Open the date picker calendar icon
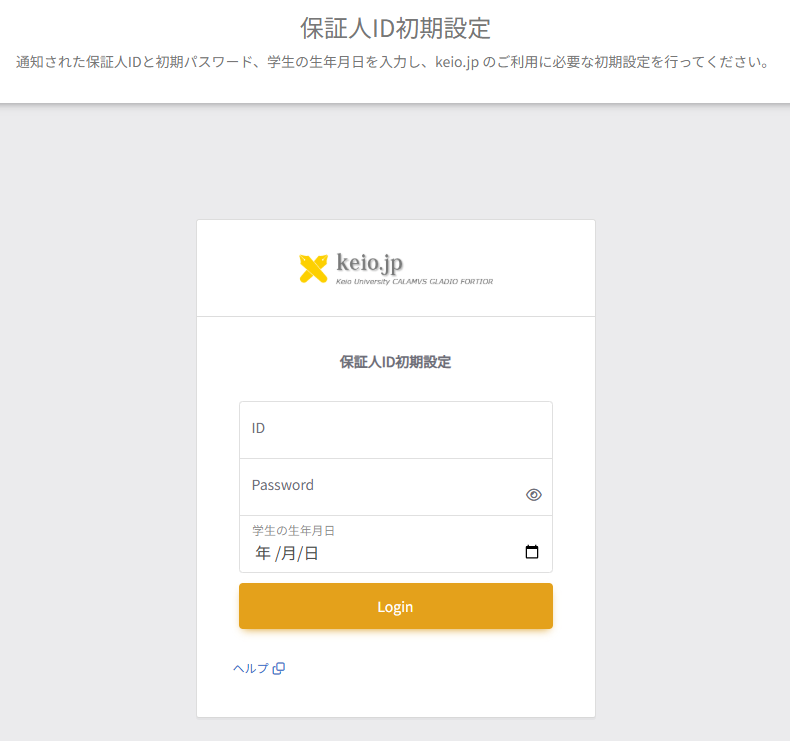The width and height of the screenshot is (790, 741). click(532, 552)
